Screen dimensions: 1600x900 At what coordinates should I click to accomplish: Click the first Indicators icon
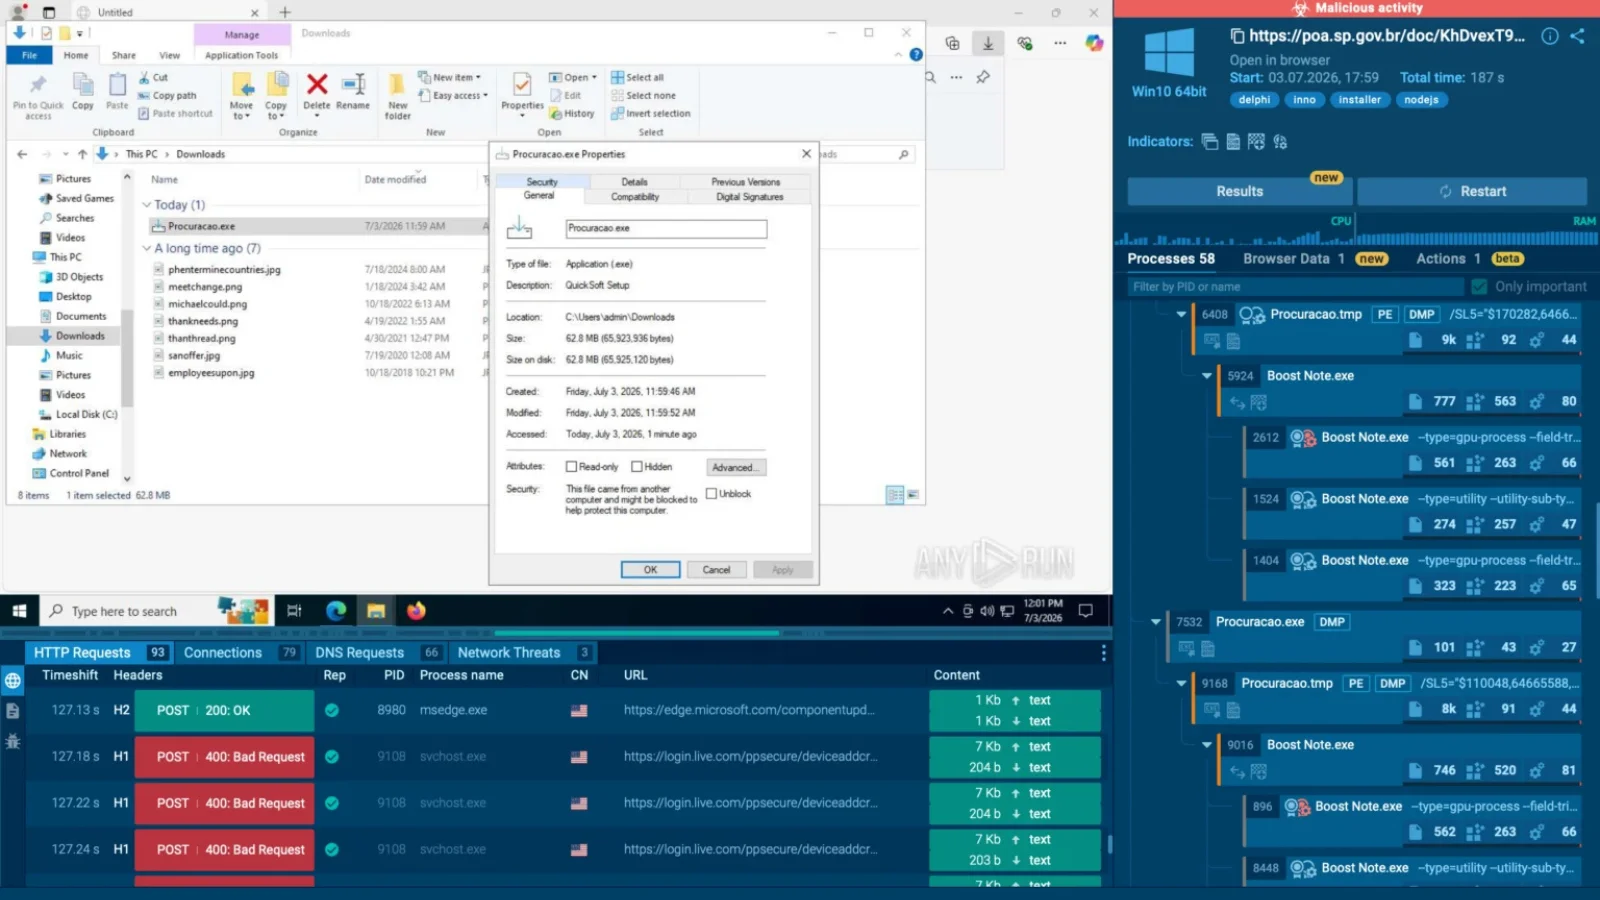[x=1210, y=142]
